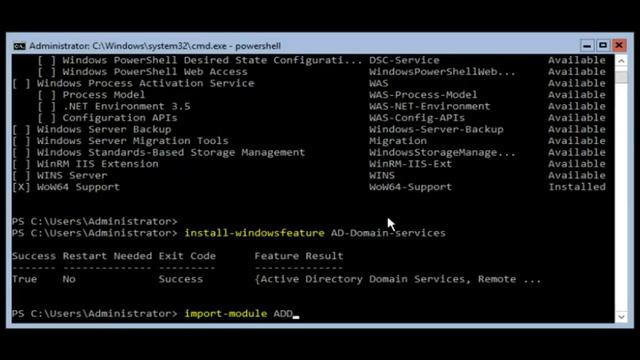Click '{Active Directory Domain Services, Remote ...' result
640x360 pixels.
(398, 279)
